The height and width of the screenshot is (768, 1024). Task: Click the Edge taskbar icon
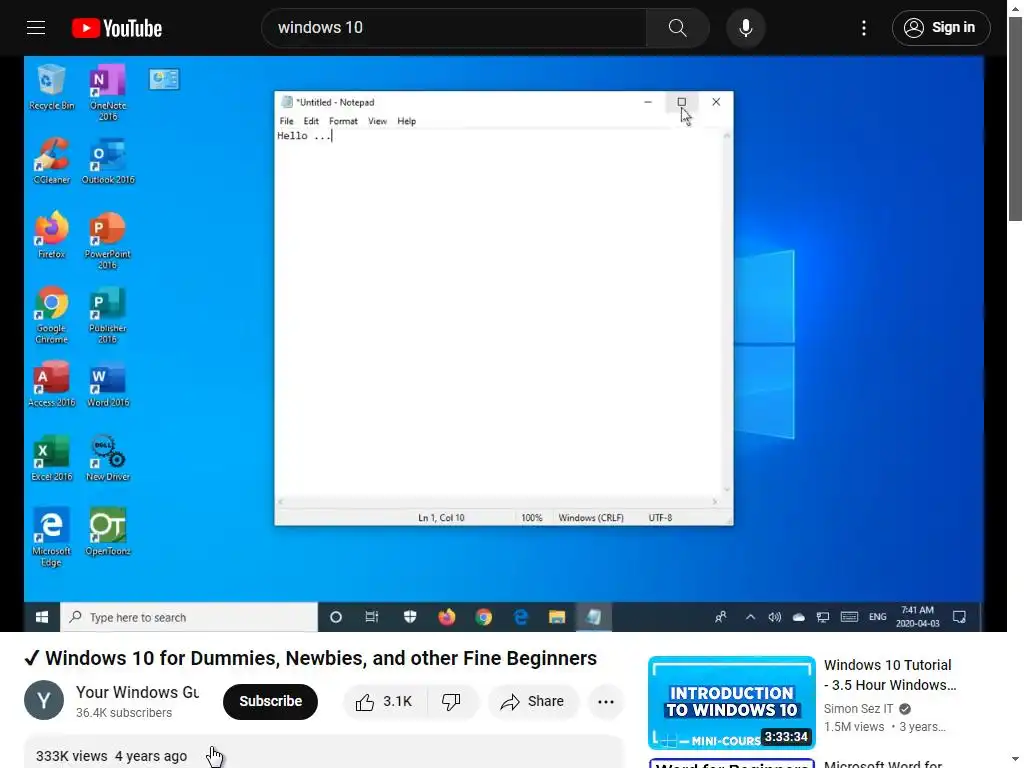click(520, 617)
